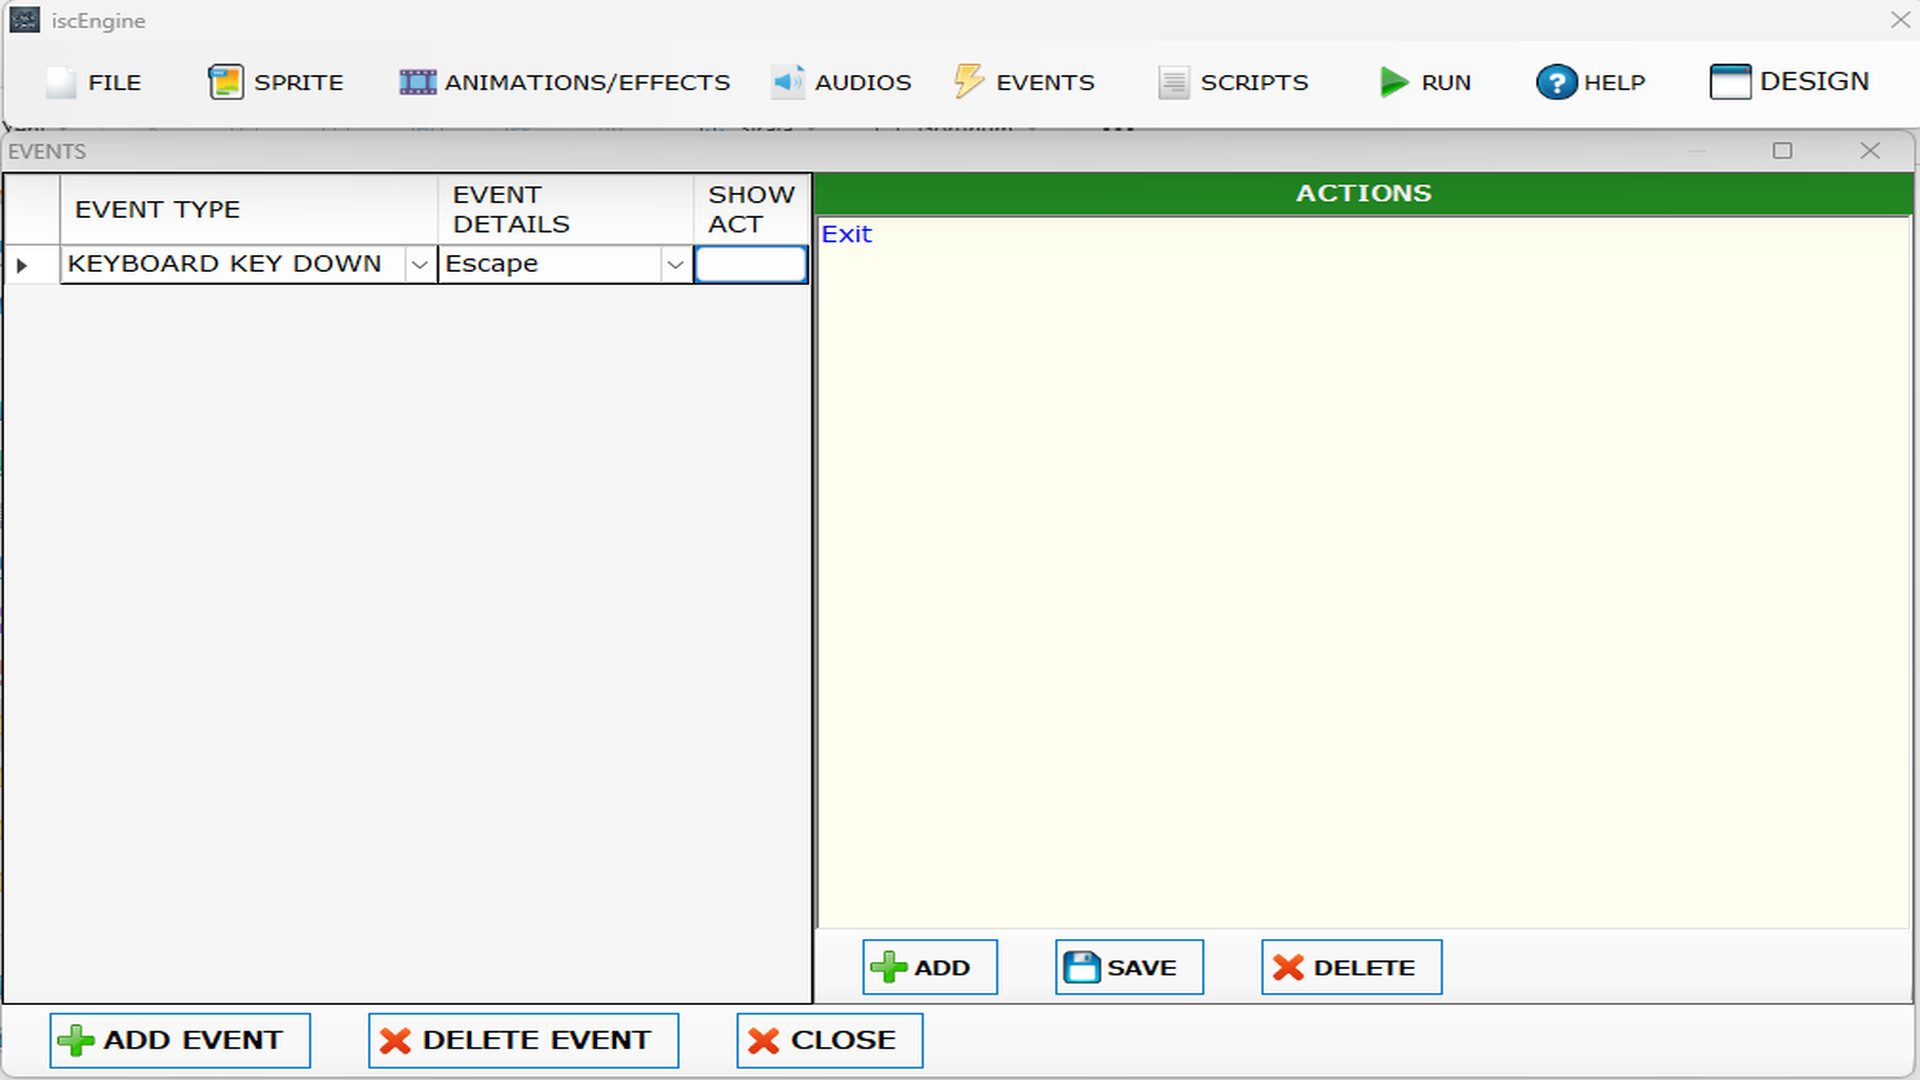Open HELP using the question mark icon
Screen dimensions: 1920x1080
(1557, 82)
